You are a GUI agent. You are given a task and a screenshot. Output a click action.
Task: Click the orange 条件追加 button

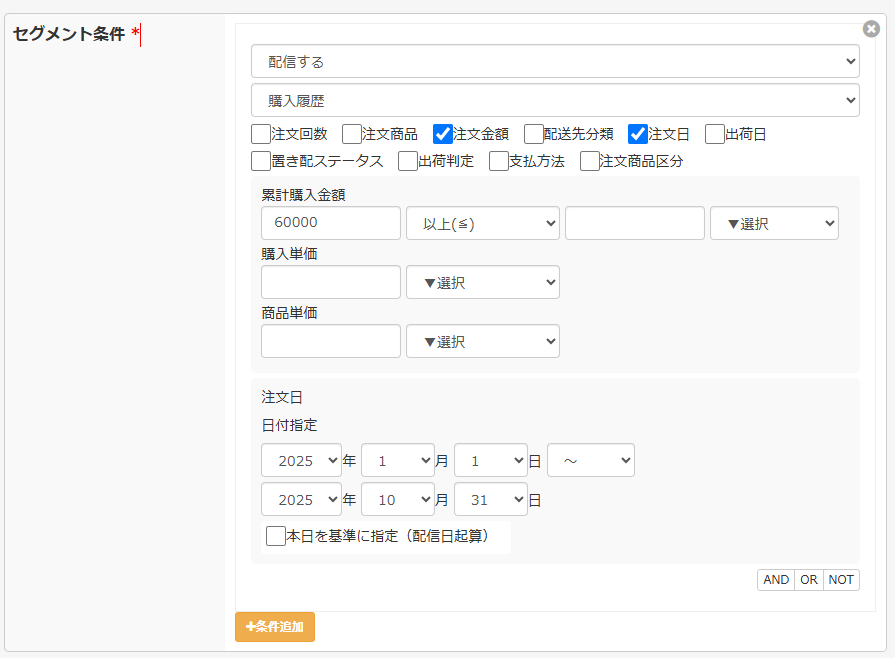coord(275,627)
